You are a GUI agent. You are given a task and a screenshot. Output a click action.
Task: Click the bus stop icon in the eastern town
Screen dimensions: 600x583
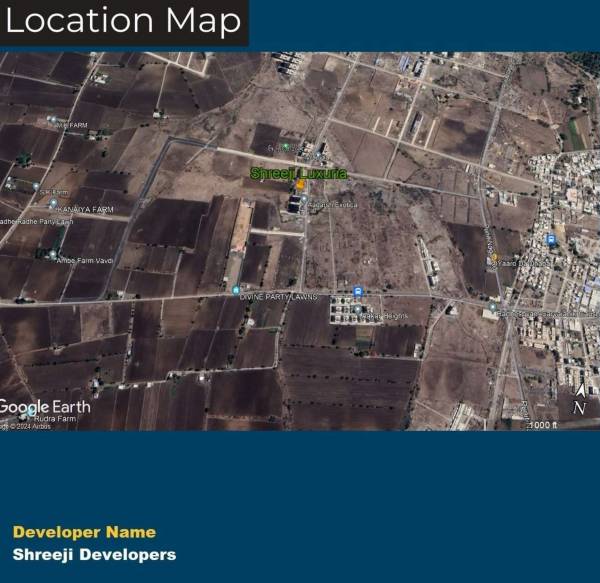click(x=551, y=240)
